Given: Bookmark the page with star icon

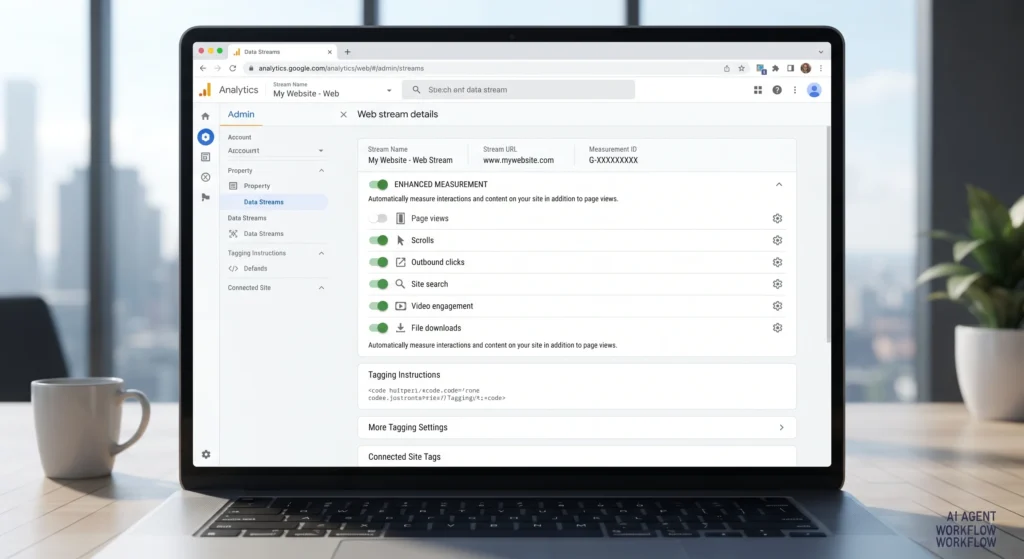Looking at the screenshot, I should coord(741,68).
